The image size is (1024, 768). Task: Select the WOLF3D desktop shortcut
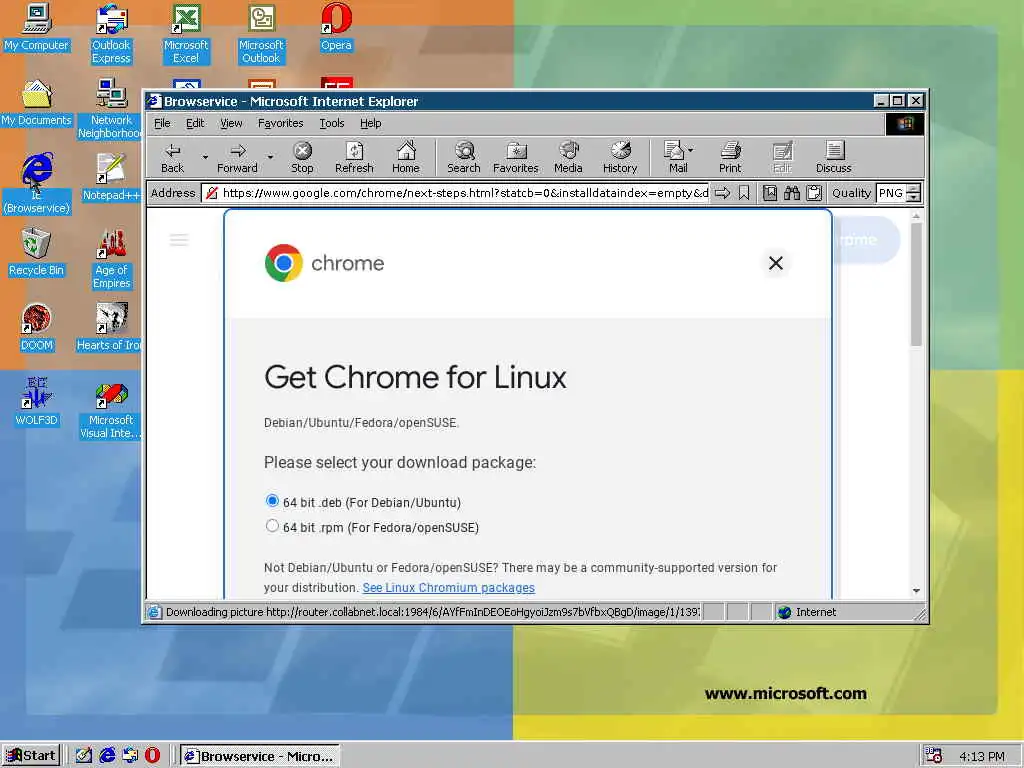(x=37, y=402)
